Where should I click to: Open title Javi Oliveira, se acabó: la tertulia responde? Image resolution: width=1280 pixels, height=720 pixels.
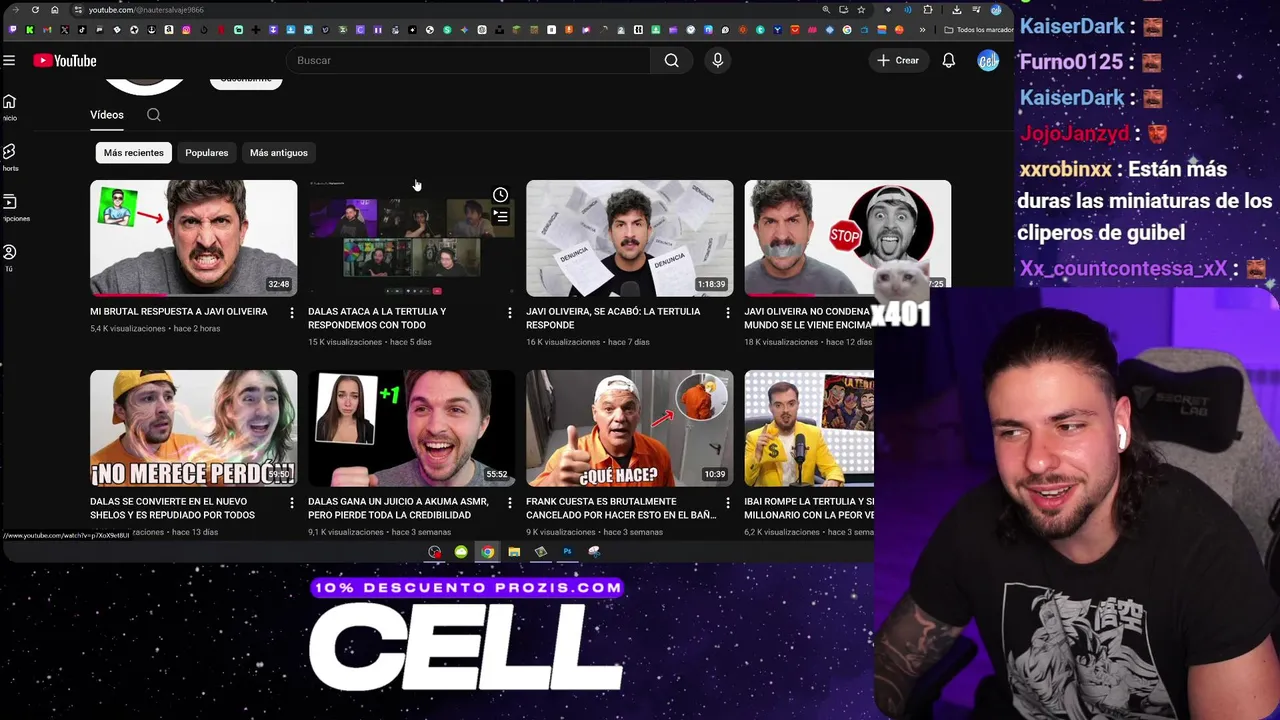tap(612, 318)
